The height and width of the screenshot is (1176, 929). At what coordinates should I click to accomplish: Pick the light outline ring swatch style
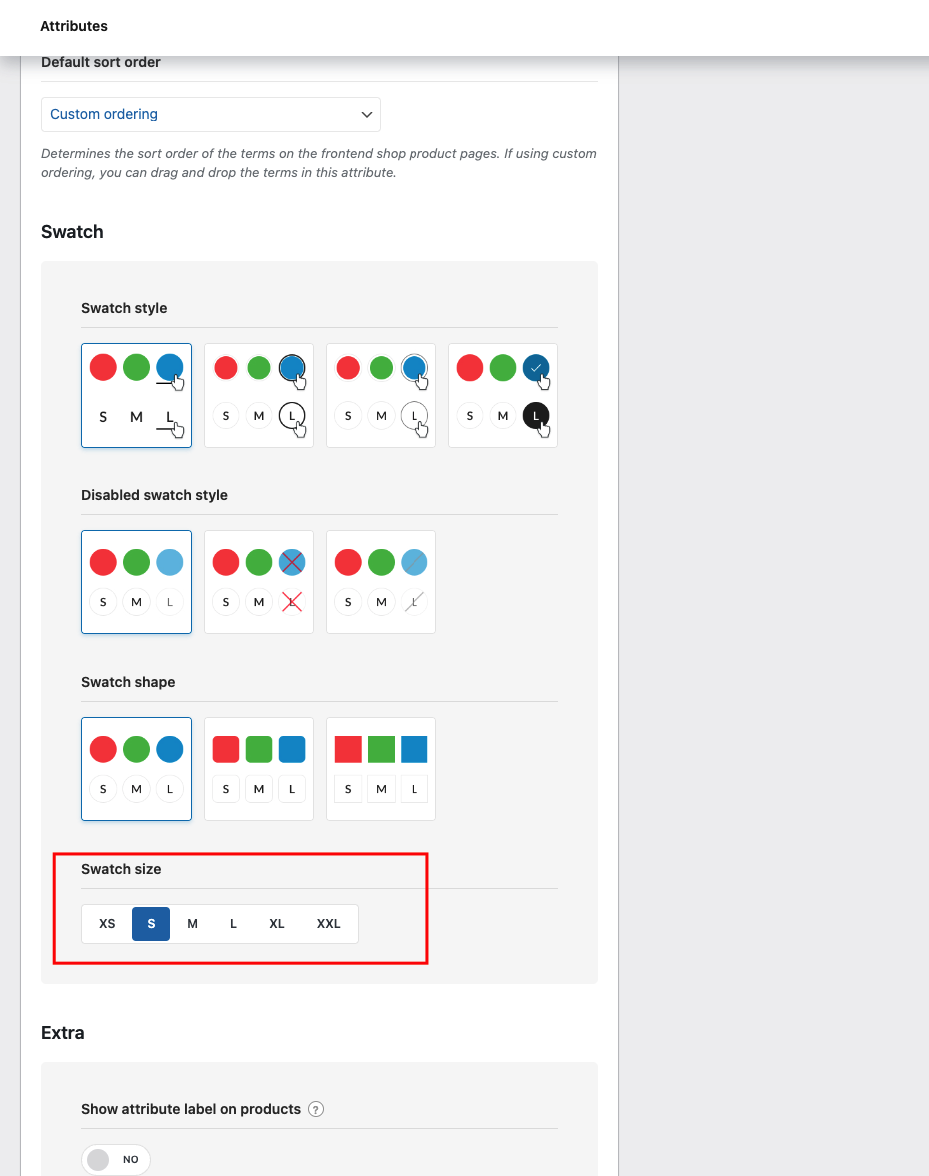(x=381, y=395)
